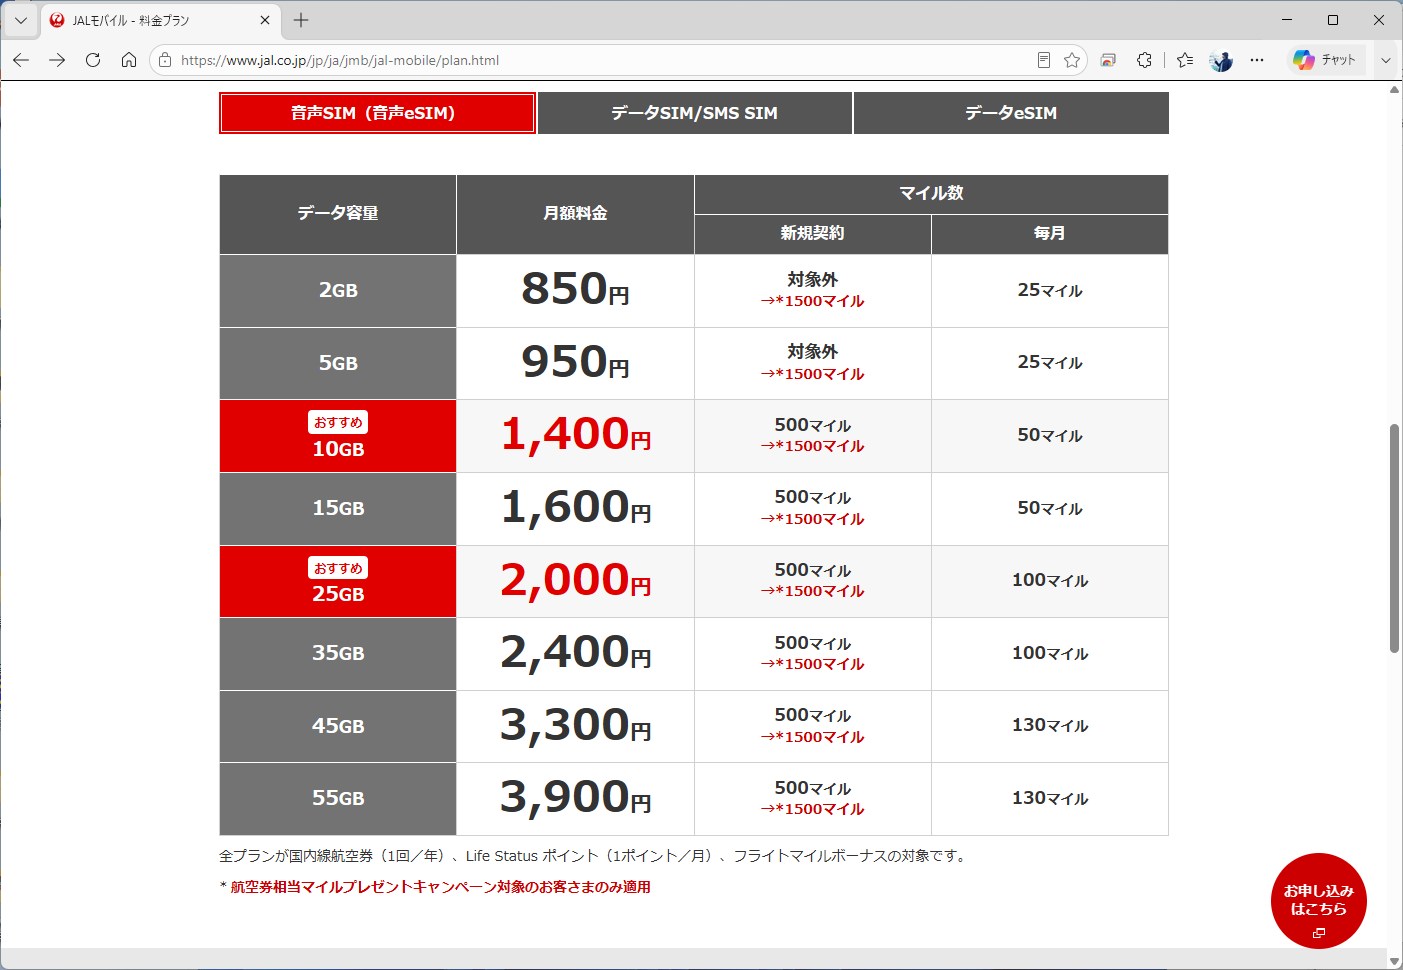
Task: Click the 2,400円 monthly price
Action: [576, 652]
